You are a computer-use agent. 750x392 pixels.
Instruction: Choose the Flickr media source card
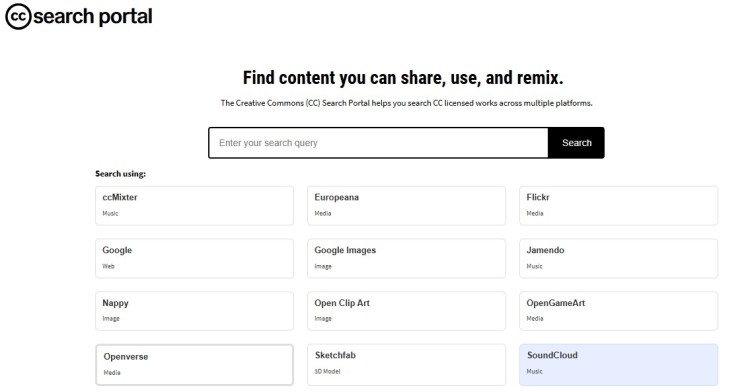pos(618,206)
